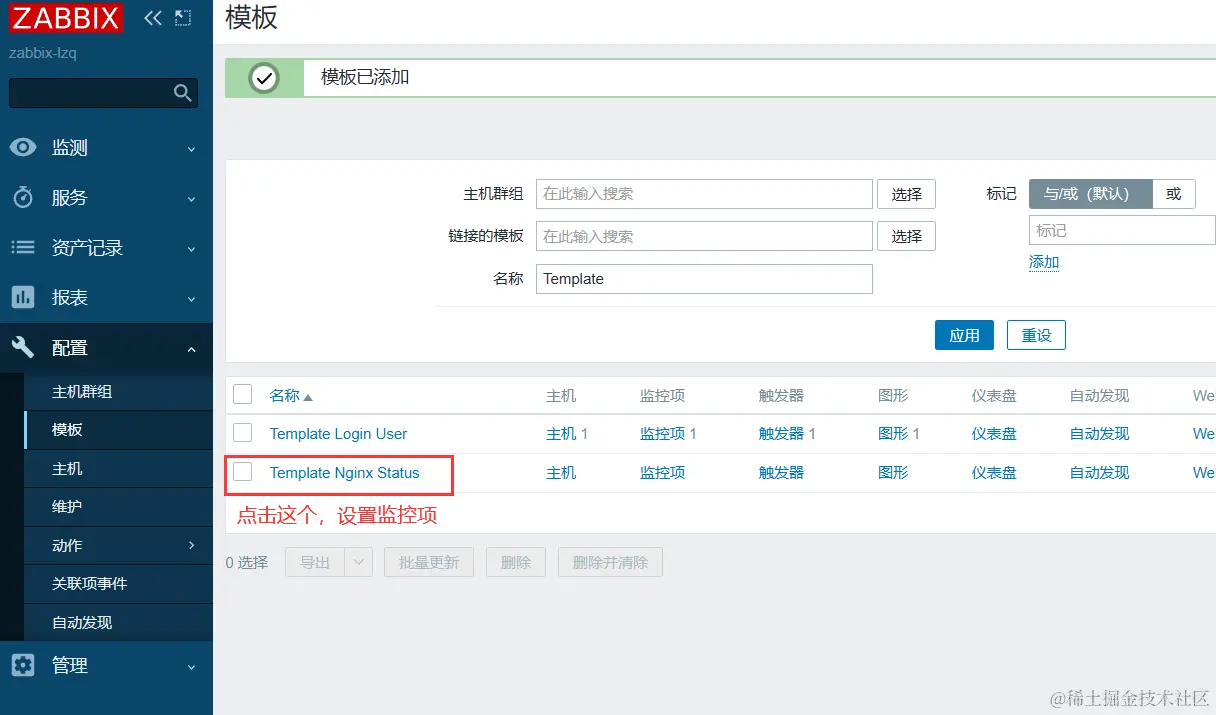
Task: Tick checkbox for Template Login User
Action: [243, 433]
